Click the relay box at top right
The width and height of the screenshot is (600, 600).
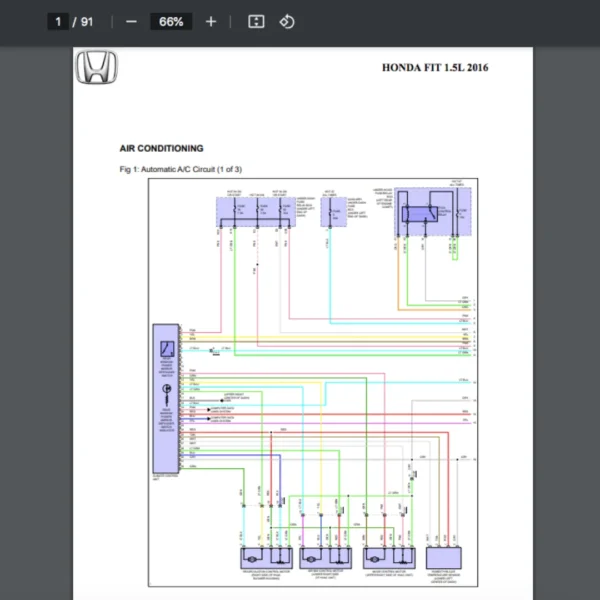pyautogui.click(x=427, y=211)
